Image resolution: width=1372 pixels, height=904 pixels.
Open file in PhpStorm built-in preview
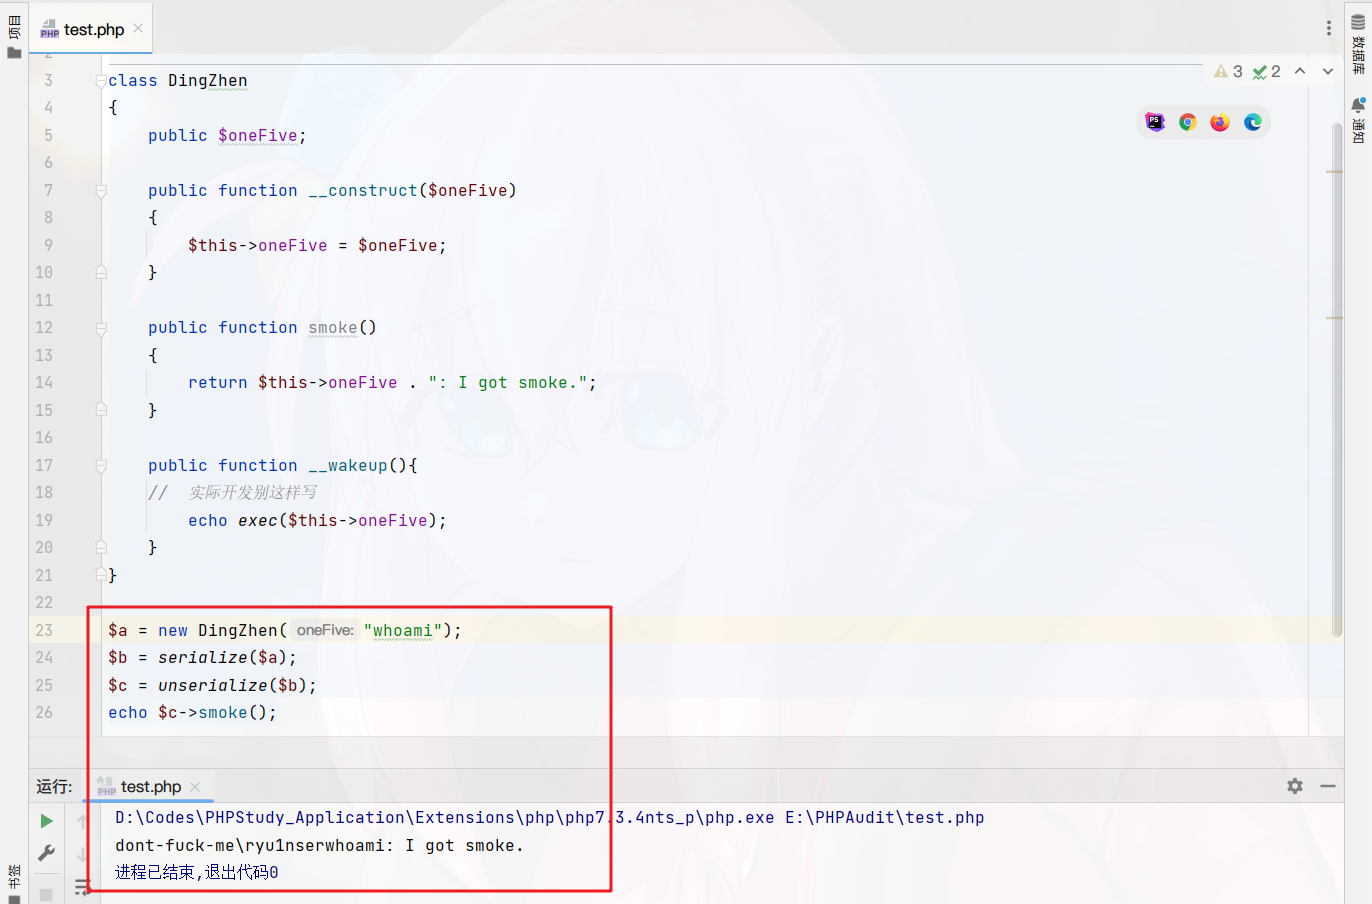[x=1155, y=122]
